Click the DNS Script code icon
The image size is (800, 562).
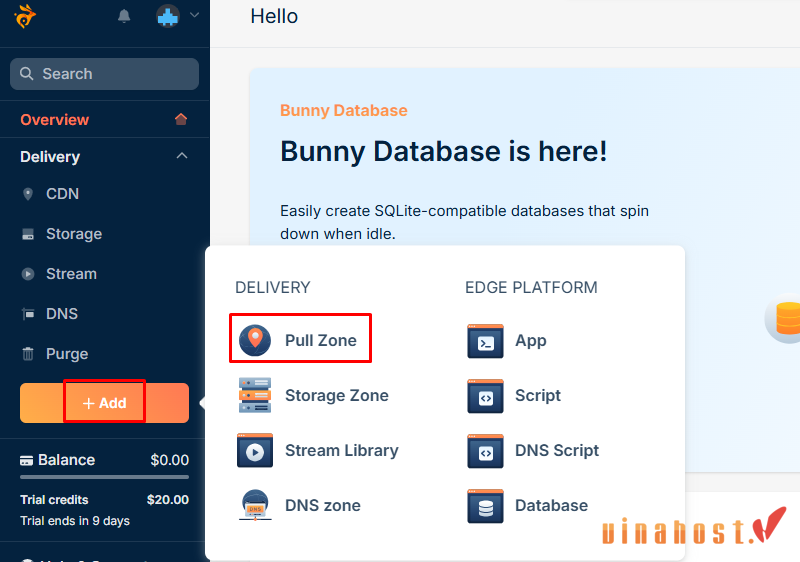(x=485, y=451)
